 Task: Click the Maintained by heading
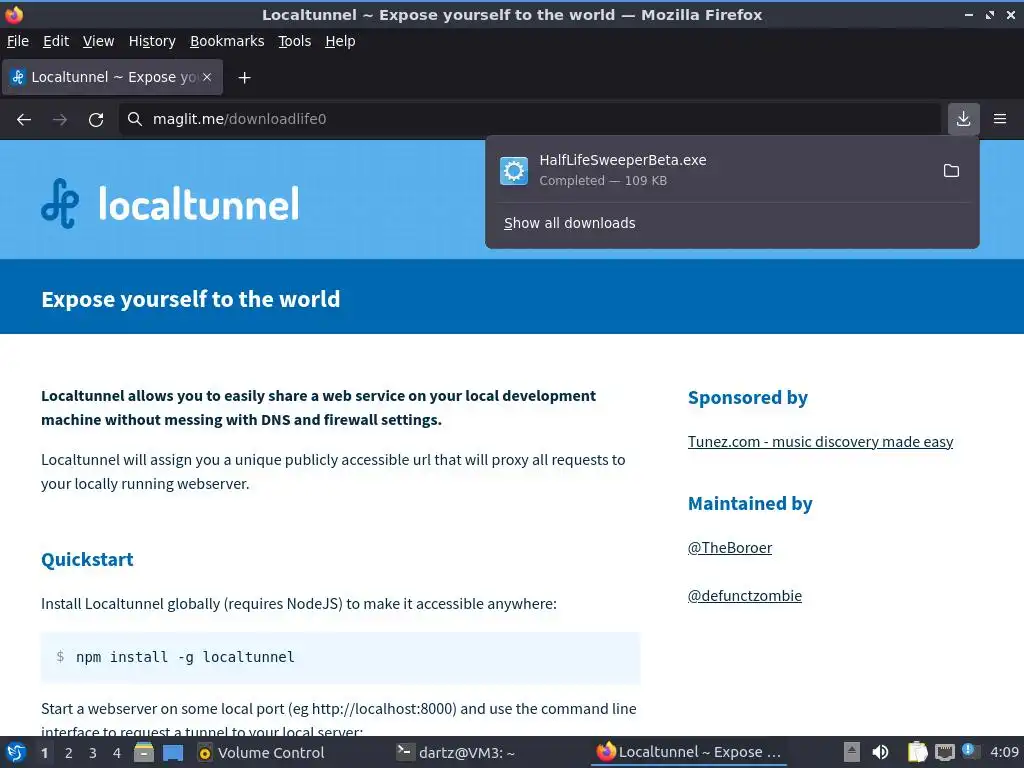pyautogui.click(x=750, y=504)
